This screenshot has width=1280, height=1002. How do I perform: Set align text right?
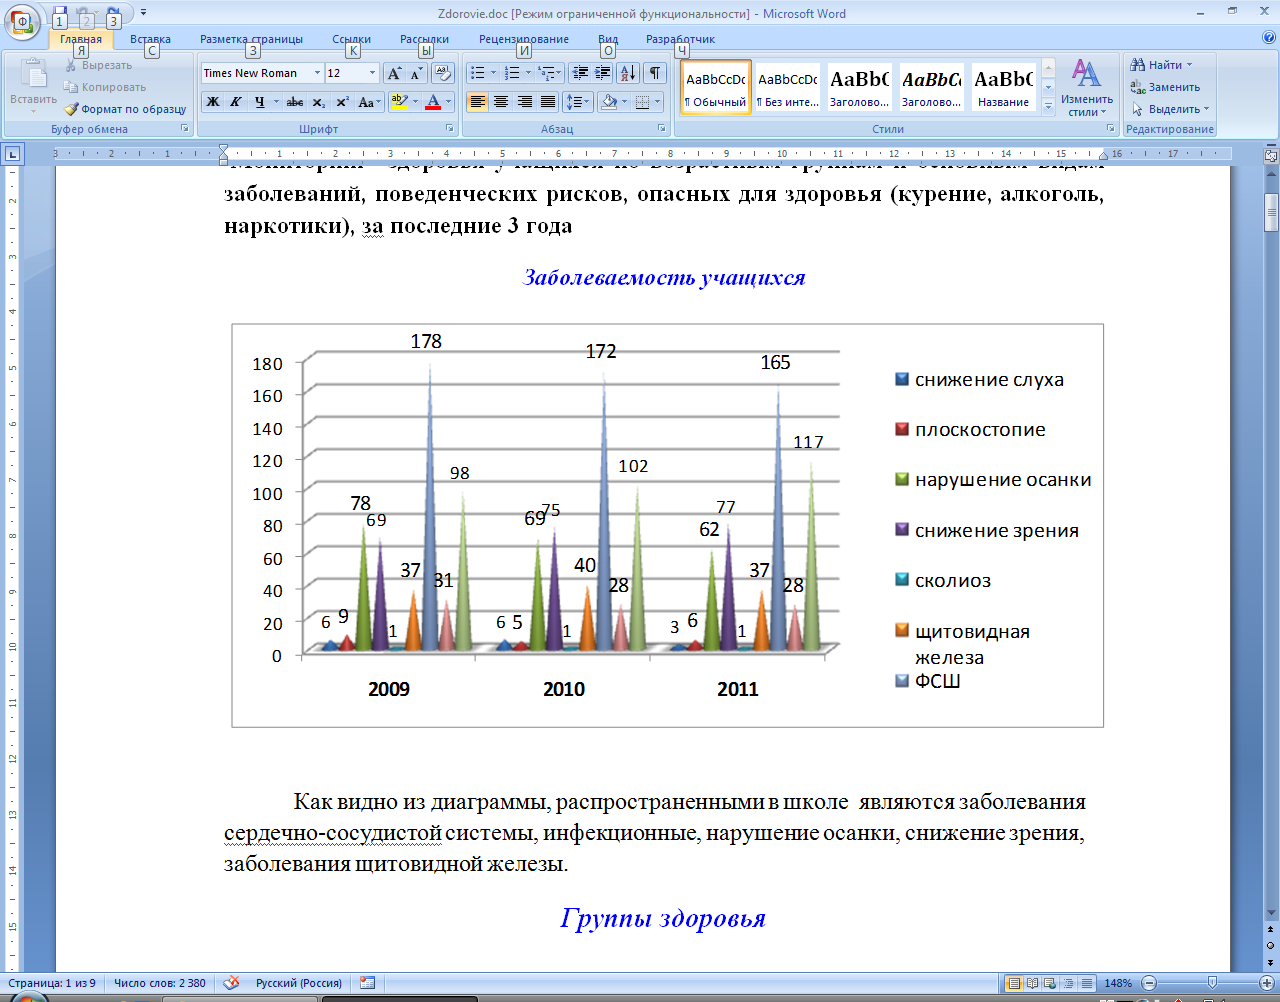[x=524, y=102]
